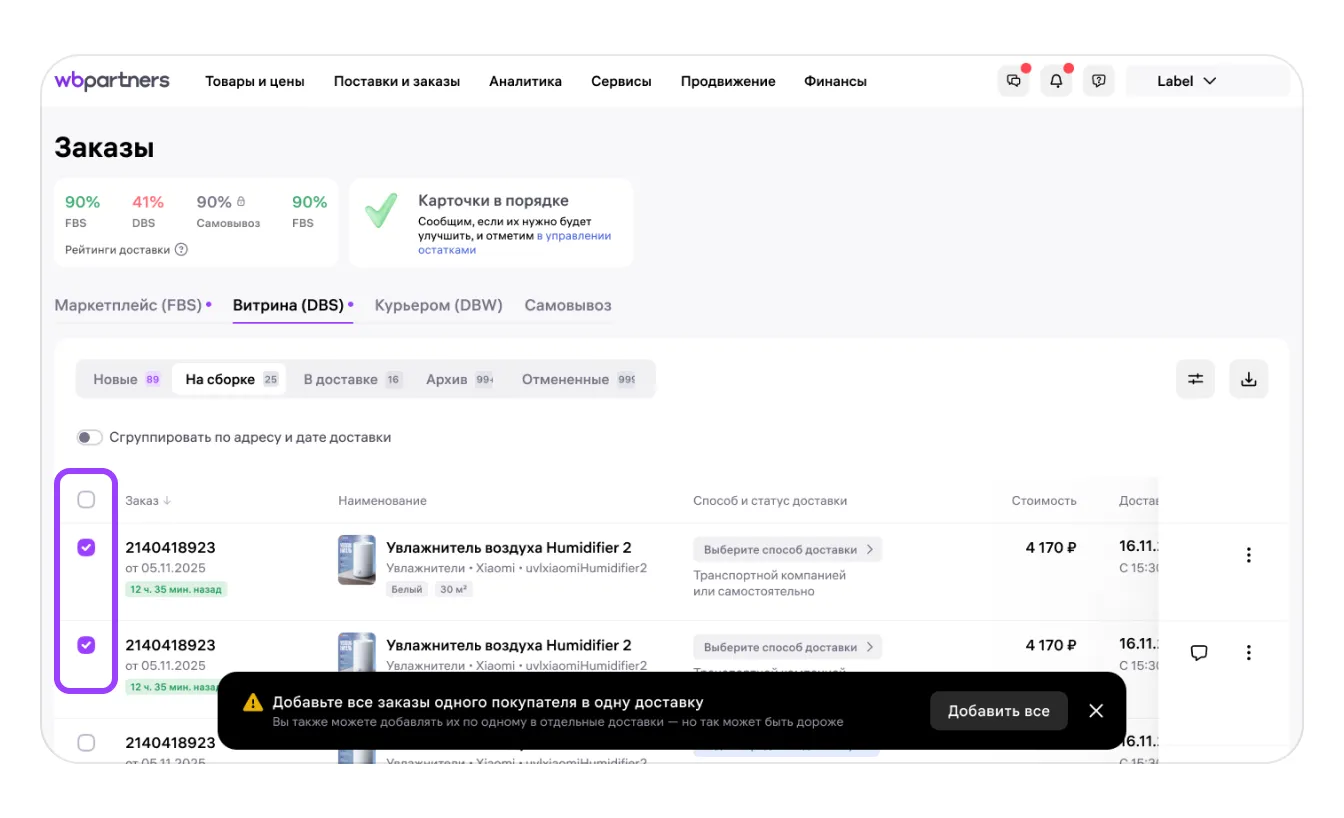Open Поставки и заказы menu
Viewport: 1344px width, 818px height.
[397, 81]
